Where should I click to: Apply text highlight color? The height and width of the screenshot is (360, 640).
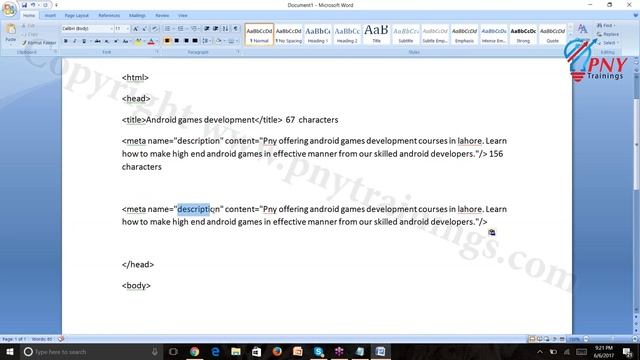[x=138, y=41]
